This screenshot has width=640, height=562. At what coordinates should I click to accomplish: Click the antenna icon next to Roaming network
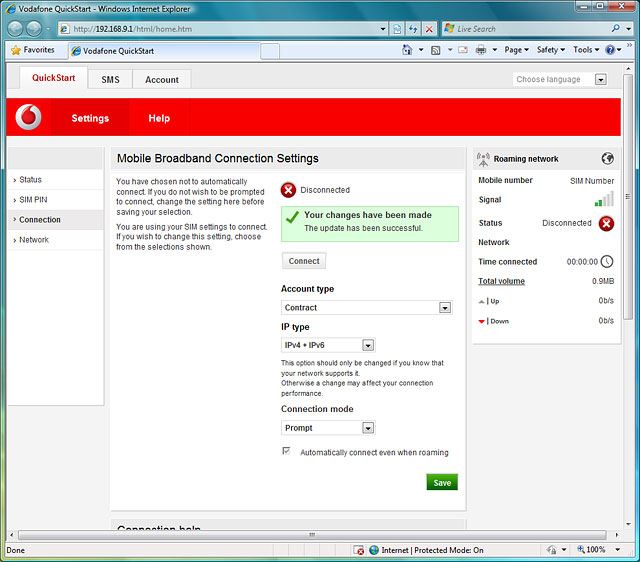pyautogui.click(x=484, y=158)
